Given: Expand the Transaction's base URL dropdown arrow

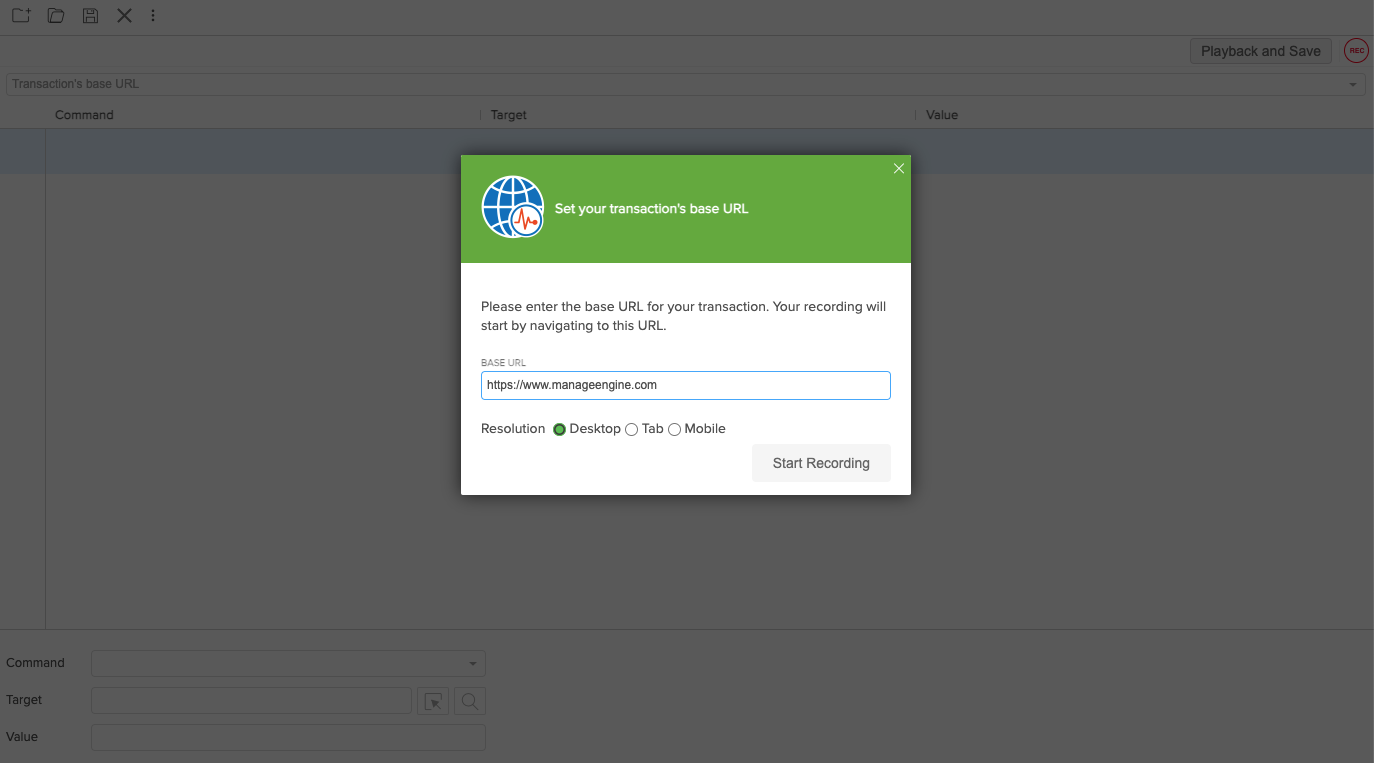Looking at the screenshot, I should pyautogui.click(x=1354, y=84).
